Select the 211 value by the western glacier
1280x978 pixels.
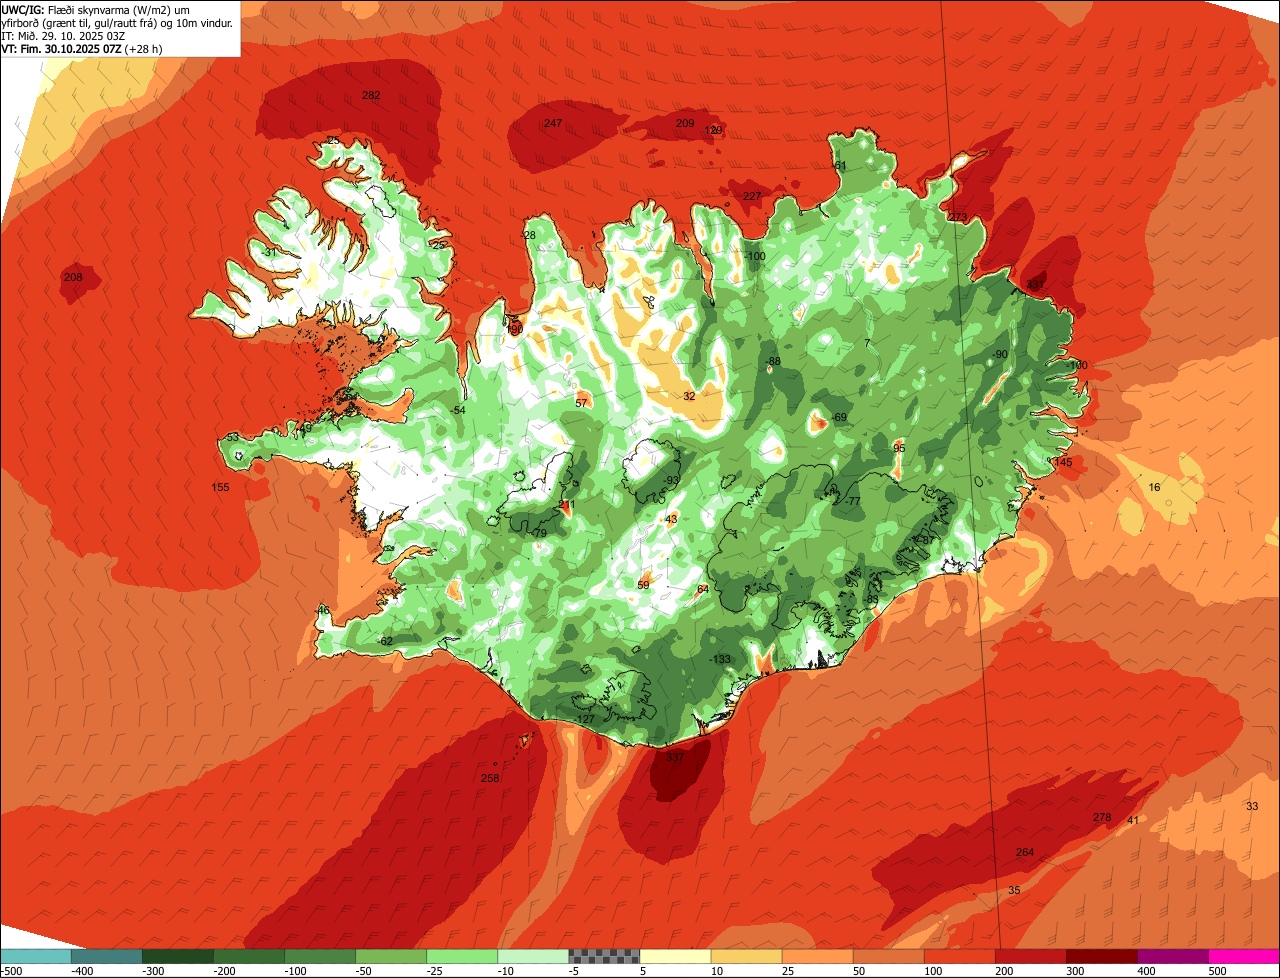(x=565, y=507)
